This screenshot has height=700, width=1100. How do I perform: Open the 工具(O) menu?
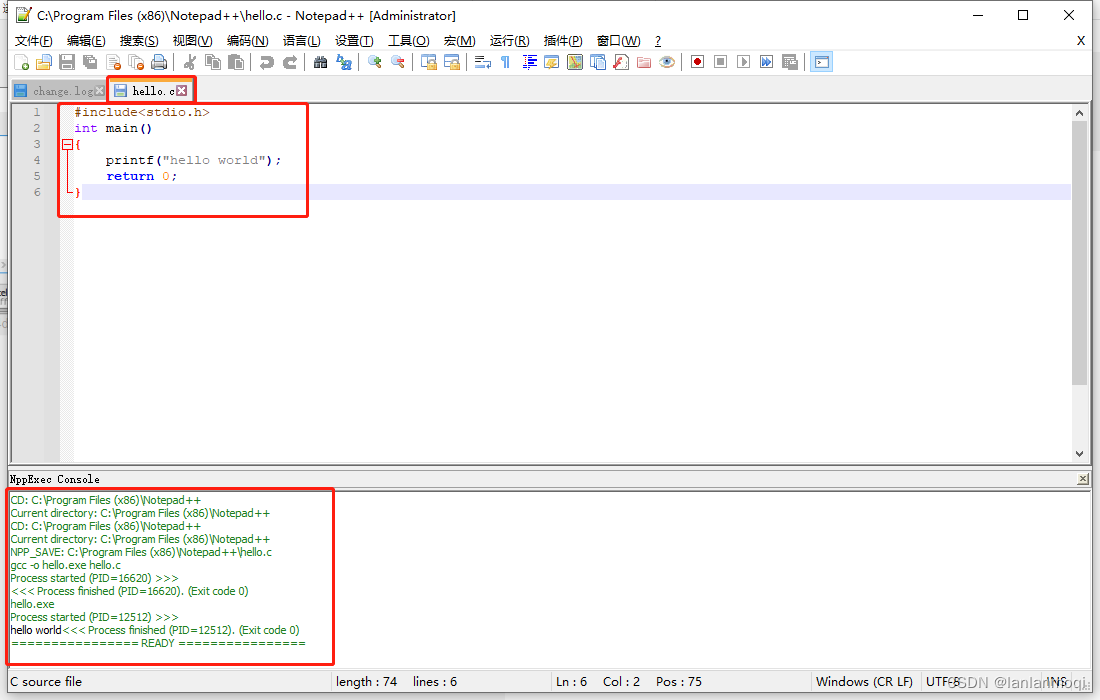[x=408, y=41]
